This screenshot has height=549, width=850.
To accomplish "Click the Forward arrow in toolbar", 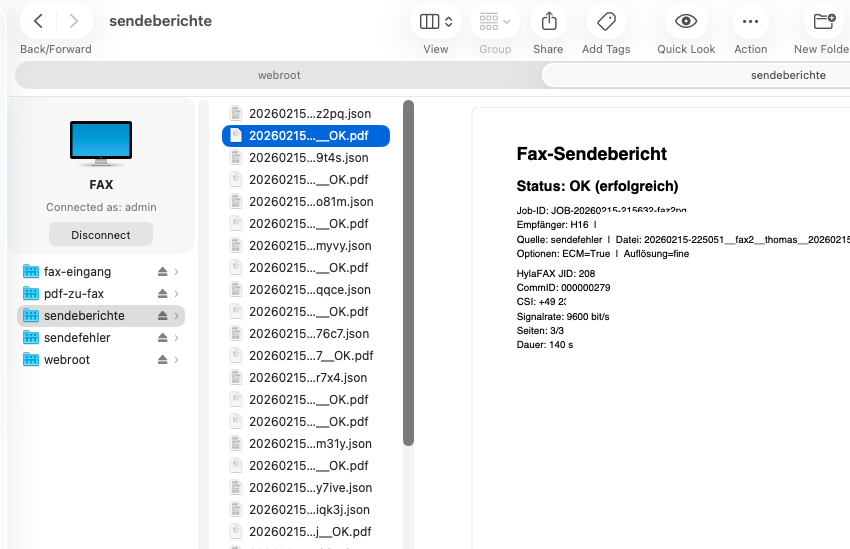I will 73,21.
